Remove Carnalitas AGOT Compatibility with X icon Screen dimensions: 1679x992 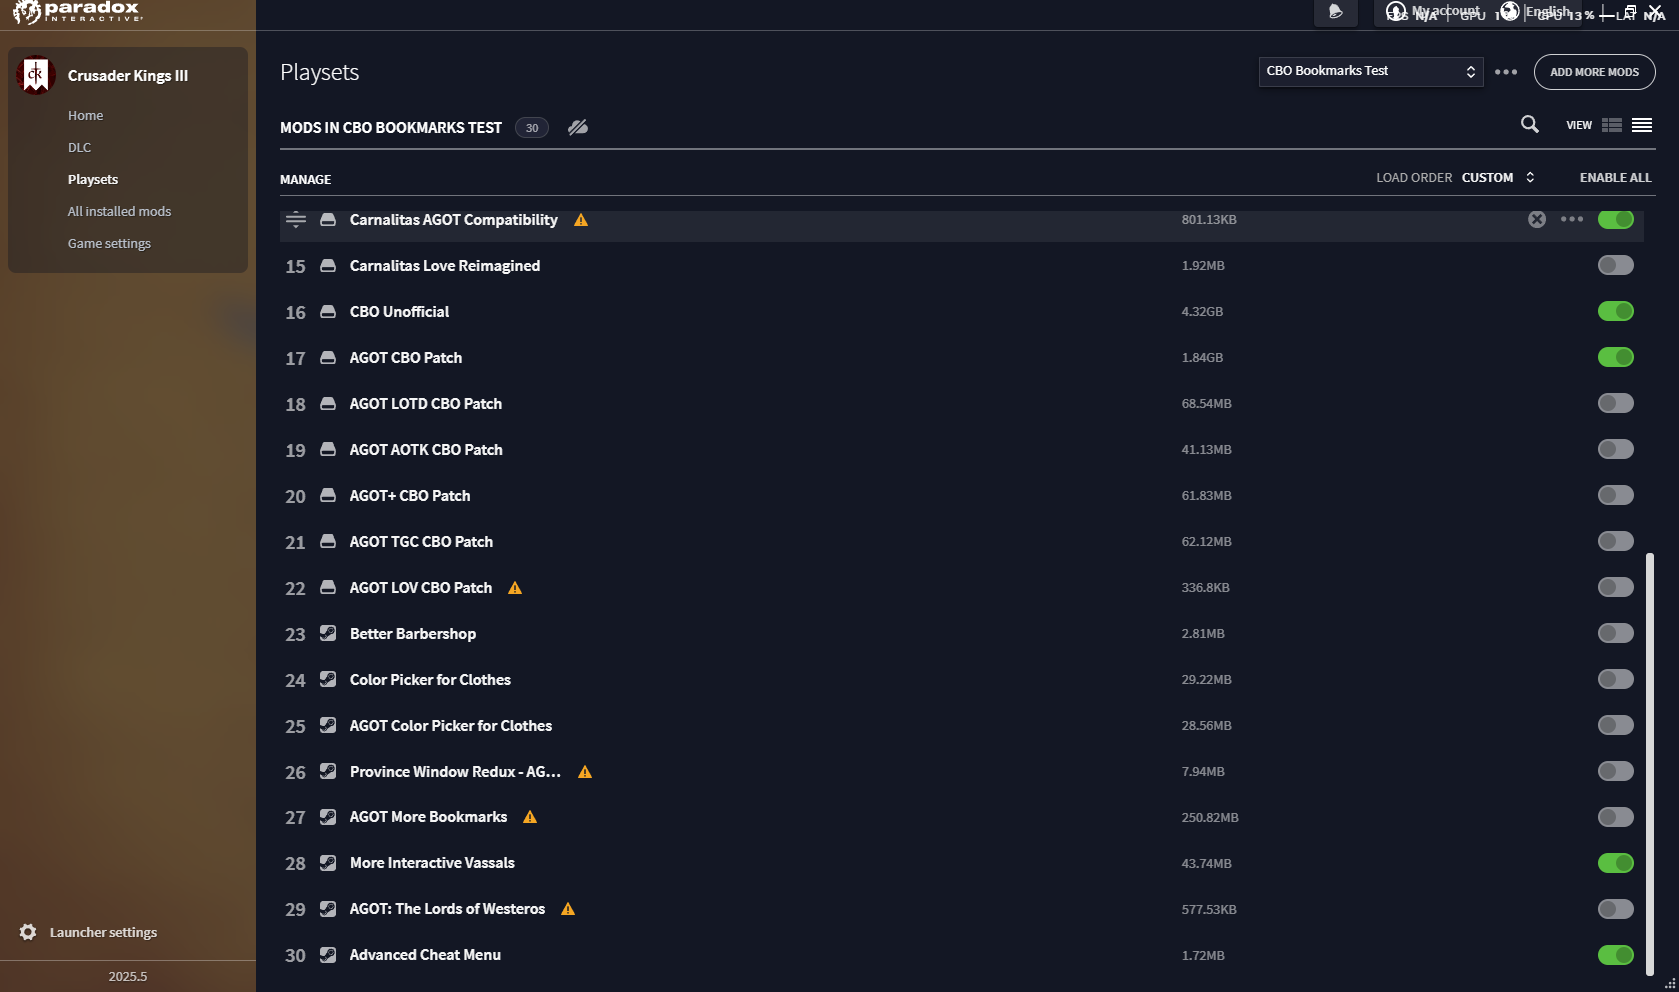pyautogui.click(x=1537, y=219)
